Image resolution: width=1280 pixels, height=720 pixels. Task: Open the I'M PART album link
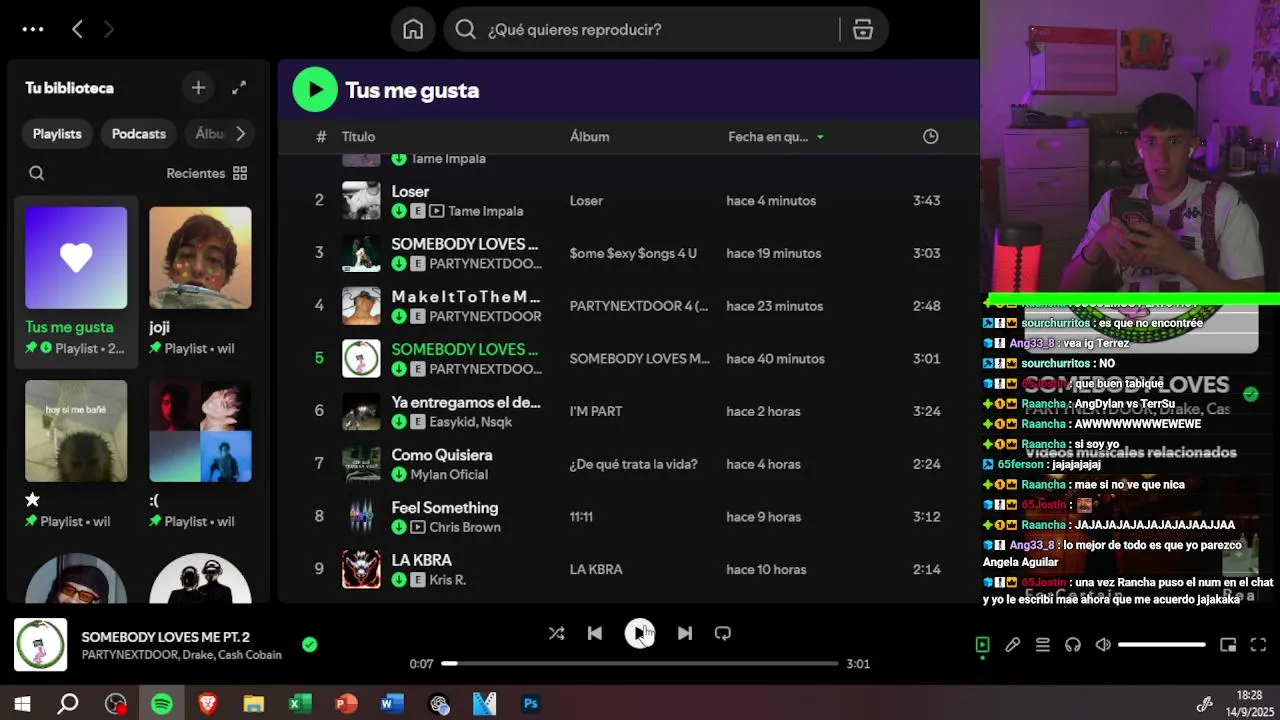pos(596,411)
